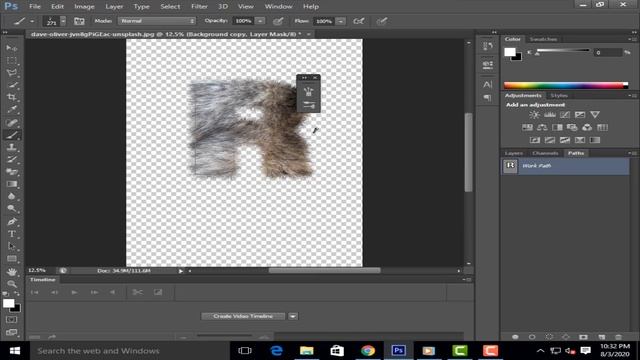Select the History Brush tool
This screenshot has width=640, height=360.
point(11,159)
